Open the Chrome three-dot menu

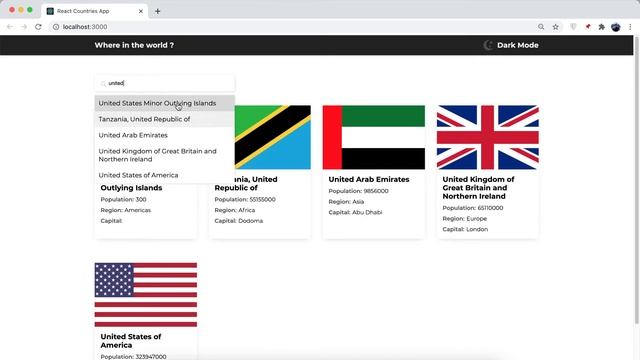(x=630, y=27)
